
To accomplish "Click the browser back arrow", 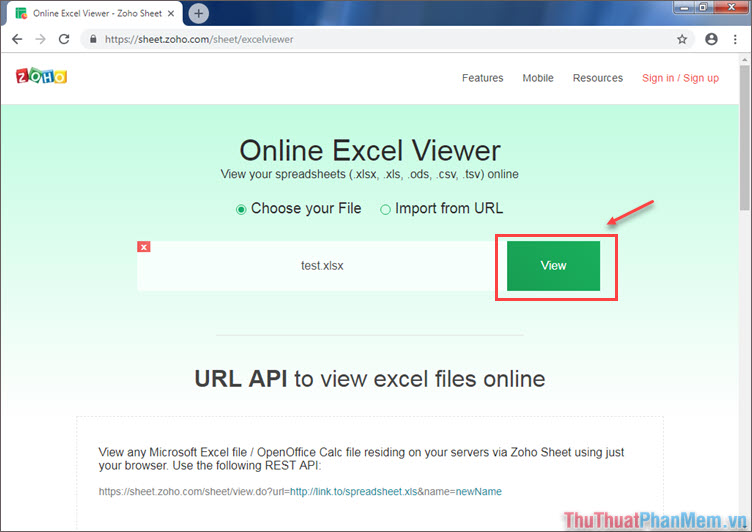I will tap(17, 39).
